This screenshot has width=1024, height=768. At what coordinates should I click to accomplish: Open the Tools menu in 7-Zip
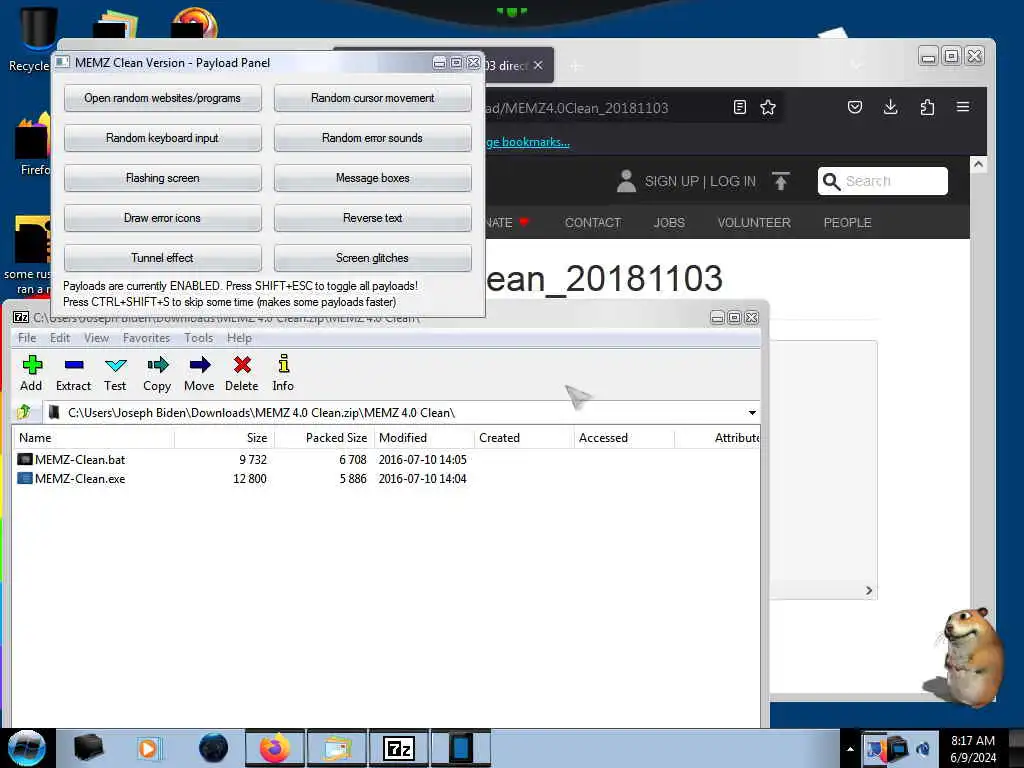coord(199,338)
